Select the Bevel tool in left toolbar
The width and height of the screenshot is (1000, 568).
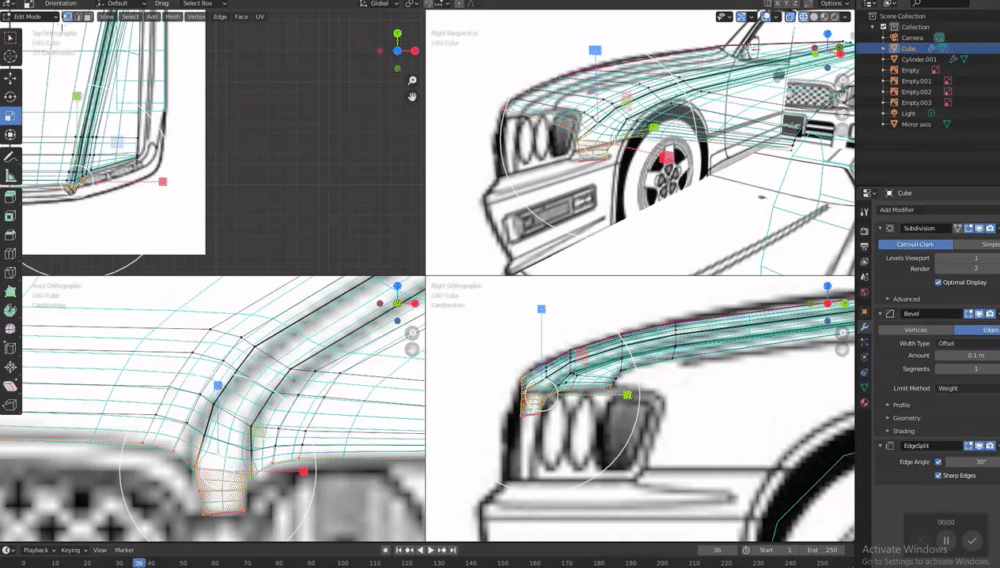pos(10,235)
